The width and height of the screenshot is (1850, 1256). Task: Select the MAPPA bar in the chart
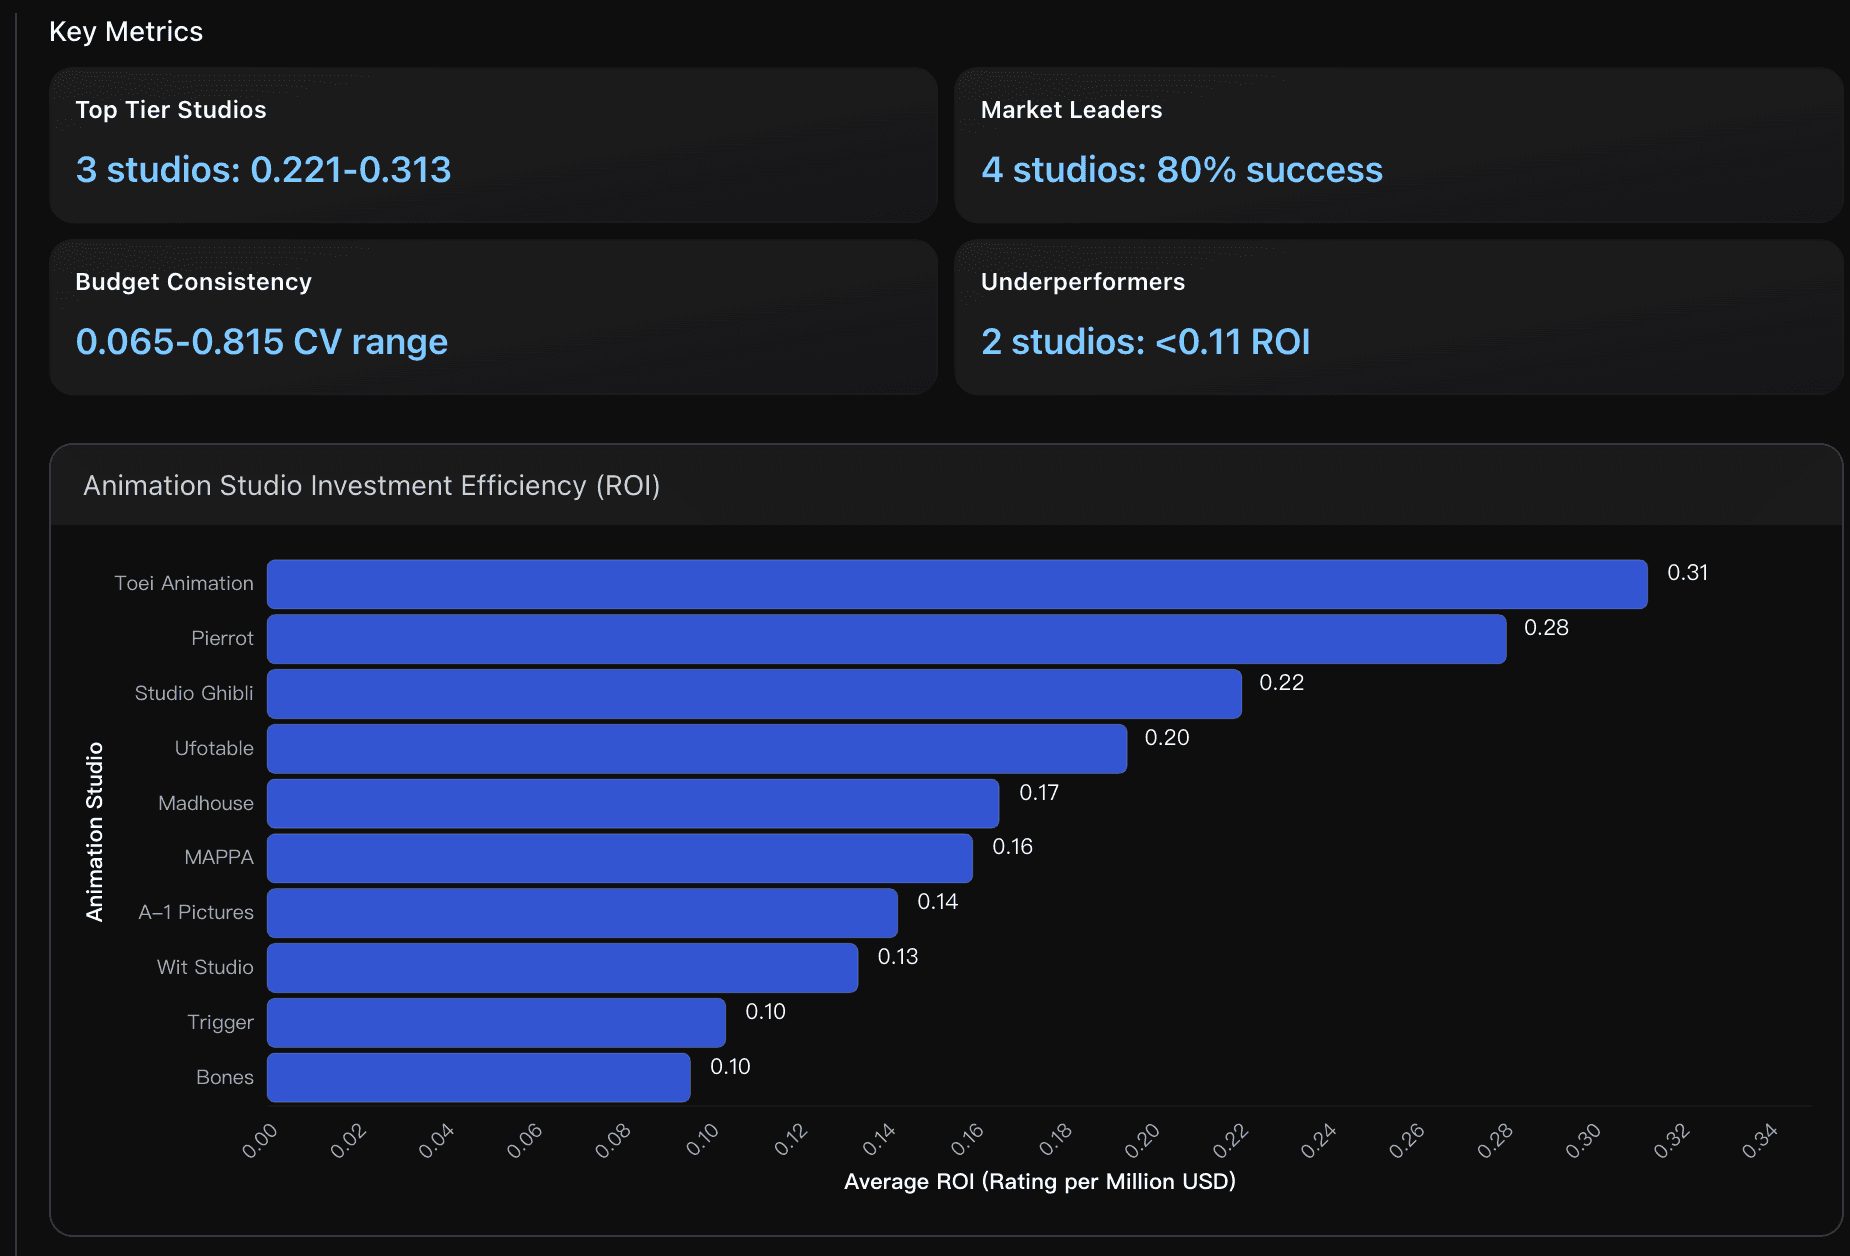pos(620,858)
